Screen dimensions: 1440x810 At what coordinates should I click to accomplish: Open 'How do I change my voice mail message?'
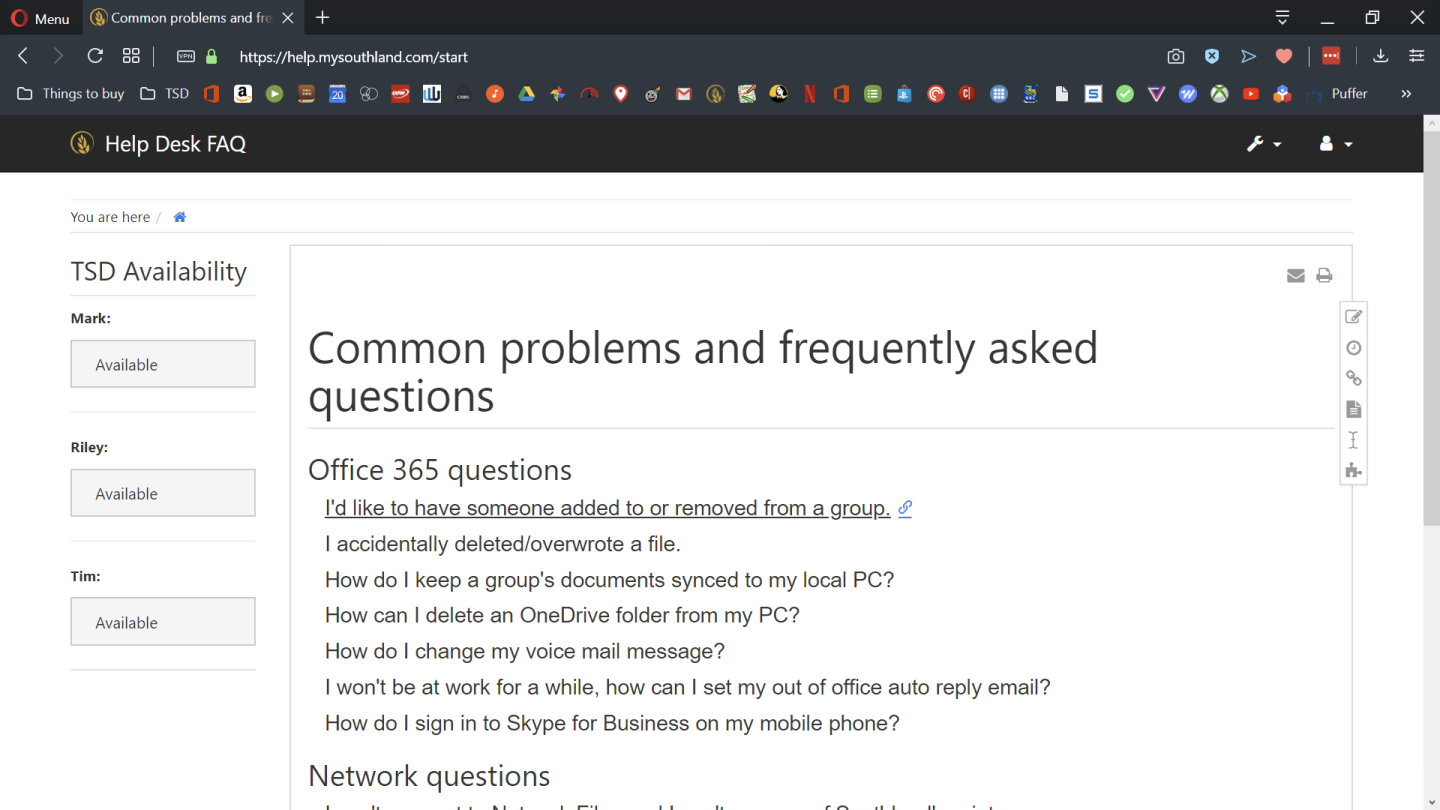click(x=524, y=651)
